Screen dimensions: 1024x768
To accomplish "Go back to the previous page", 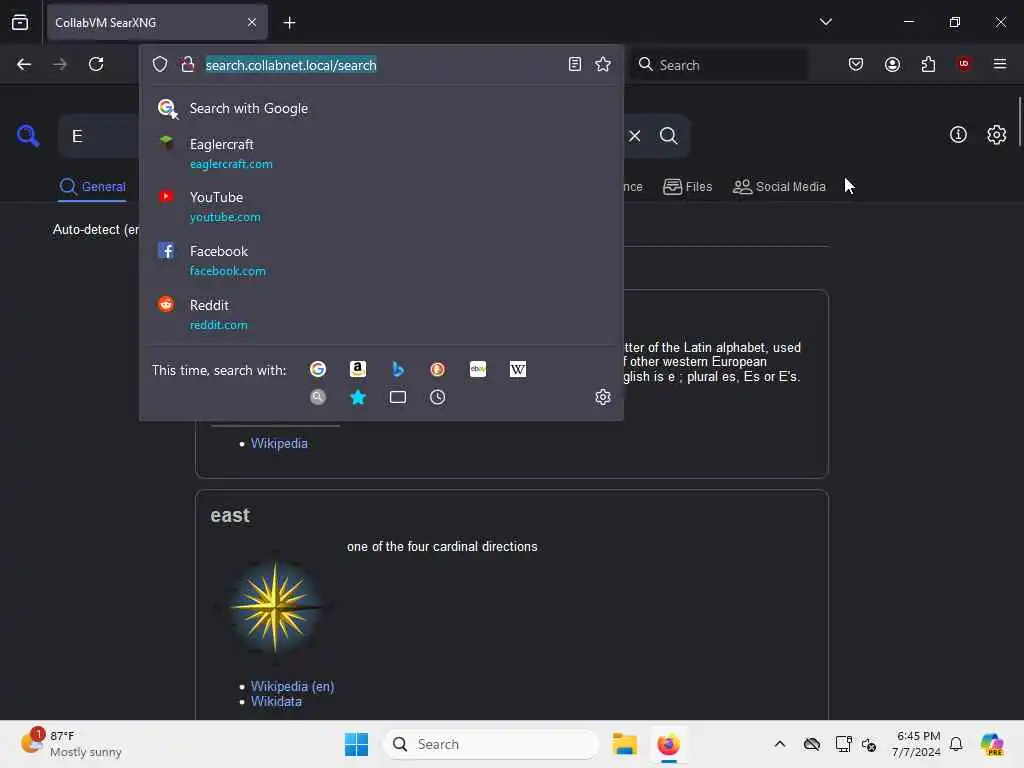I will point(24,64).
